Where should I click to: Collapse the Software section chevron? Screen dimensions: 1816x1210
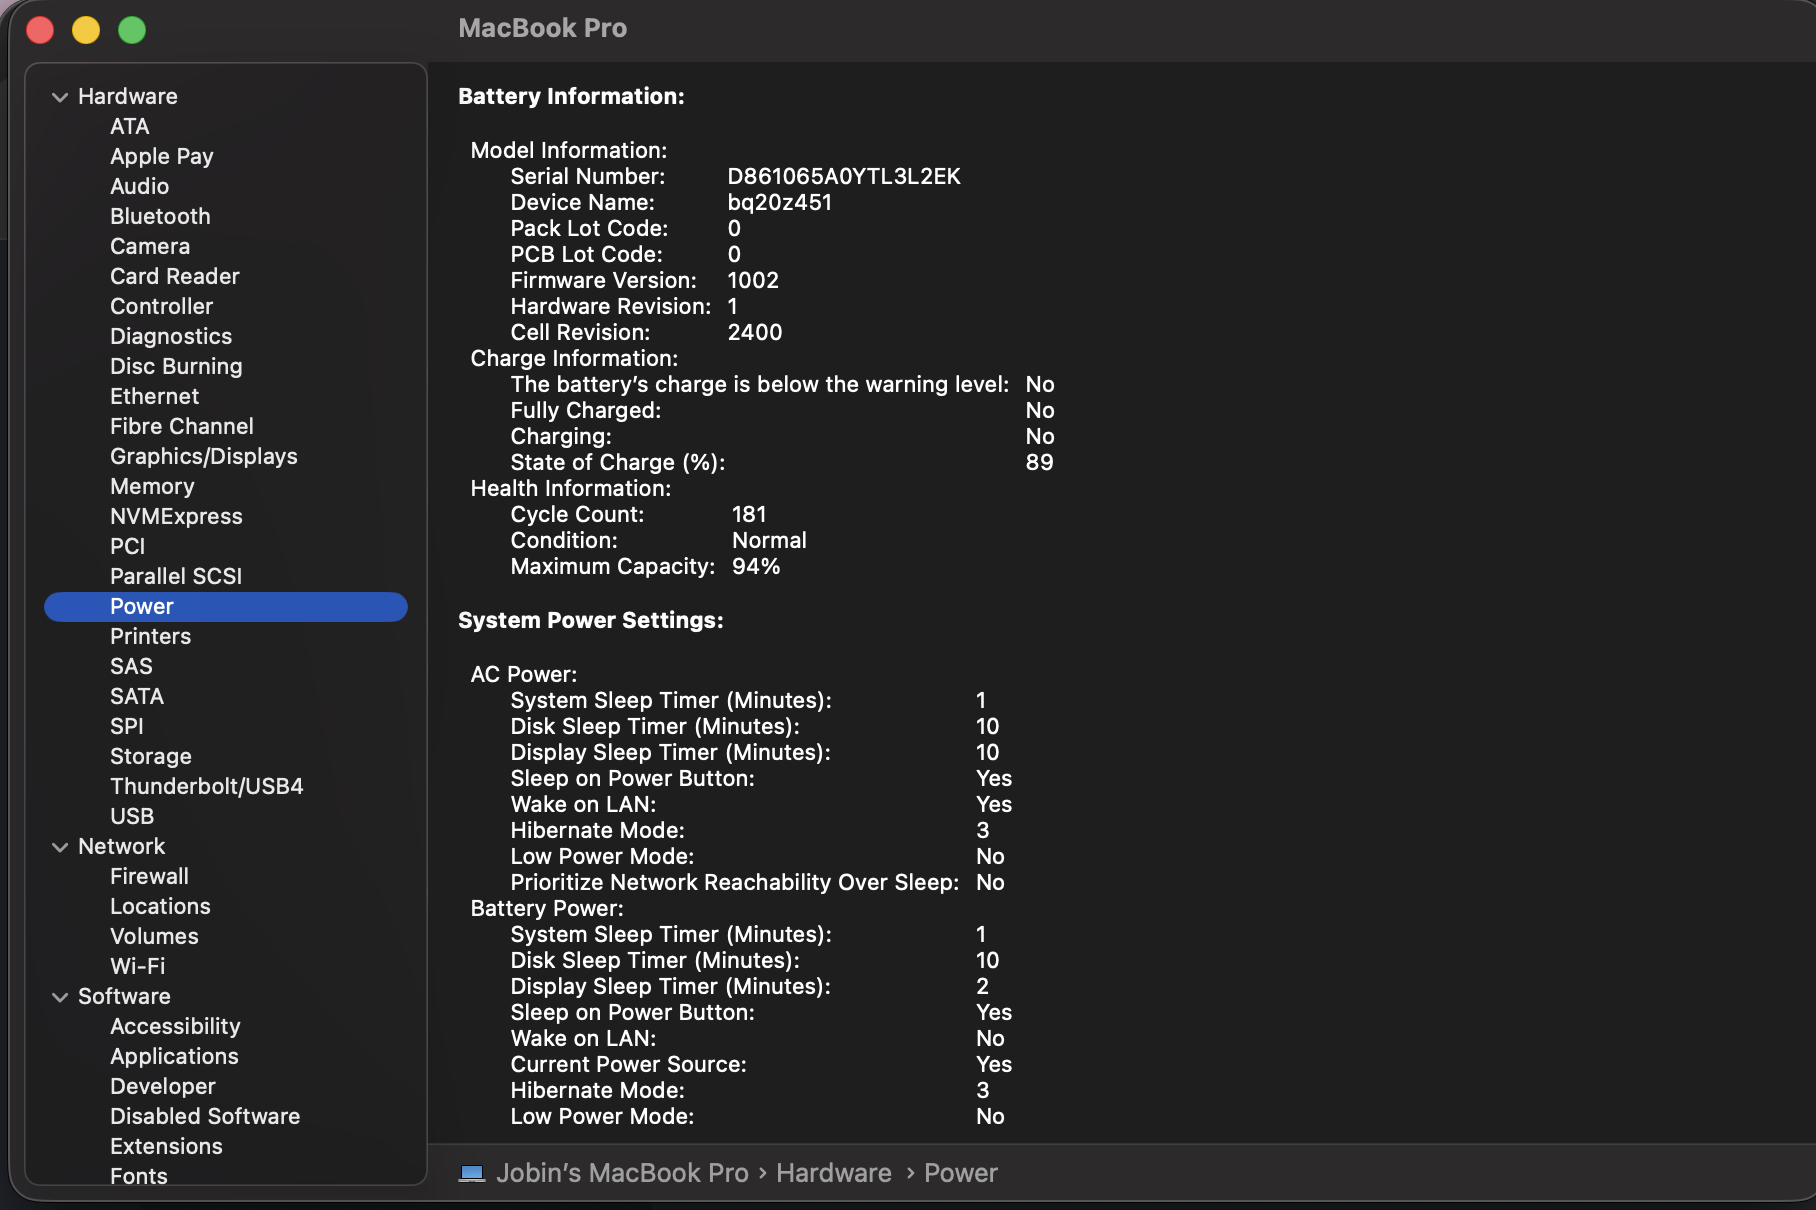60,997
